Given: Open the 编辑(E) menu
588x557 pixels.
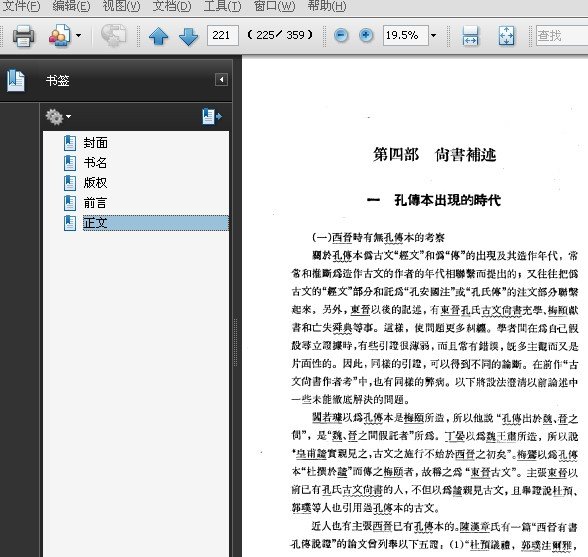Looking at the screenshot, I should coord(71,6).
